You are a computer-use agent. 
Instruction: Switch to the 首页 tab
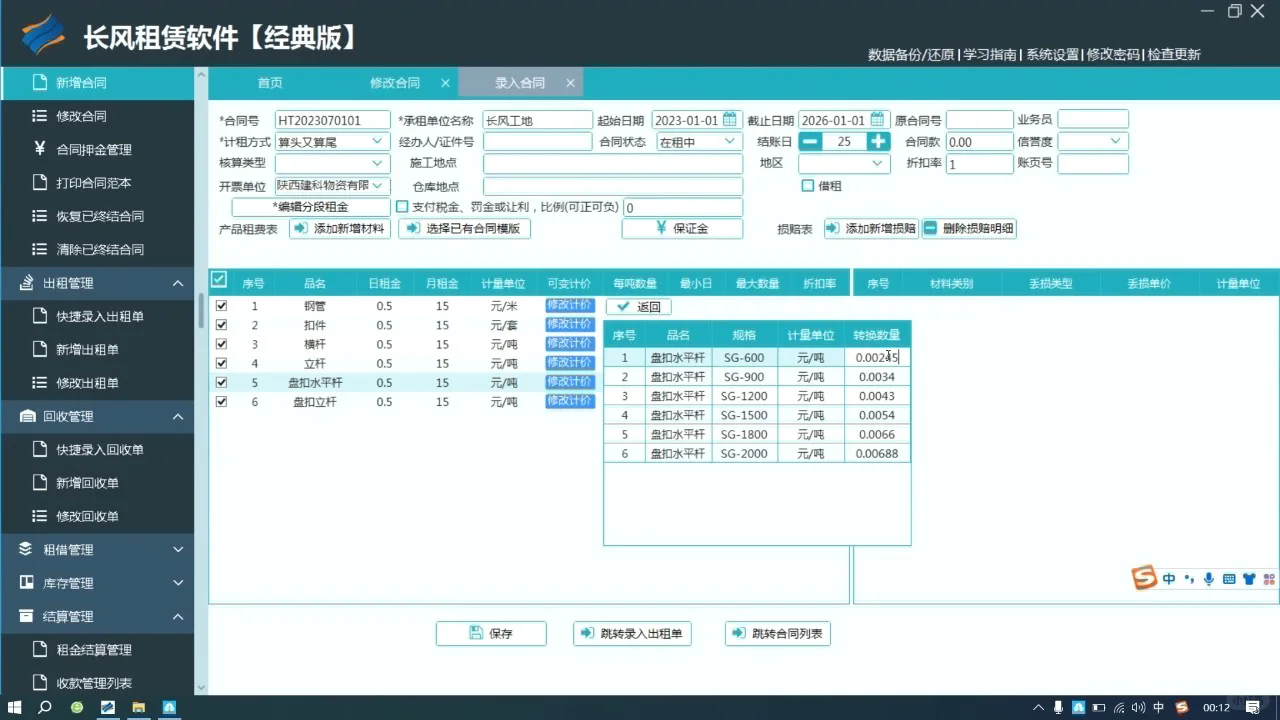coord(269,82)
